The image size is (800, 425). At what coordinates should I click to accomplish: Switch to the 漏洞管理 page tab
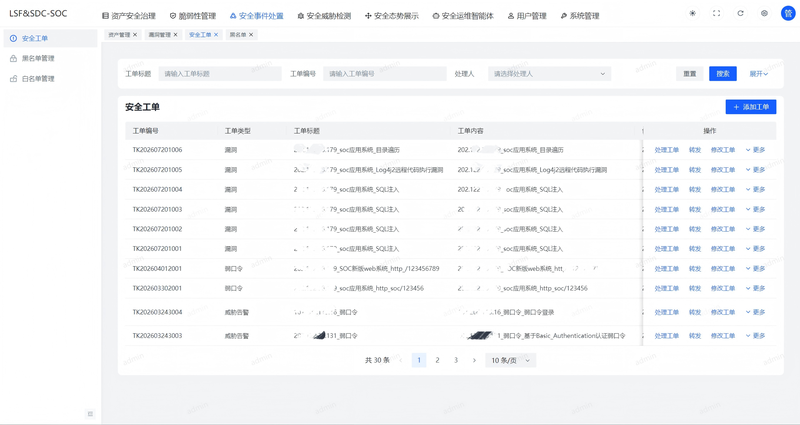(x=159, y=35)
